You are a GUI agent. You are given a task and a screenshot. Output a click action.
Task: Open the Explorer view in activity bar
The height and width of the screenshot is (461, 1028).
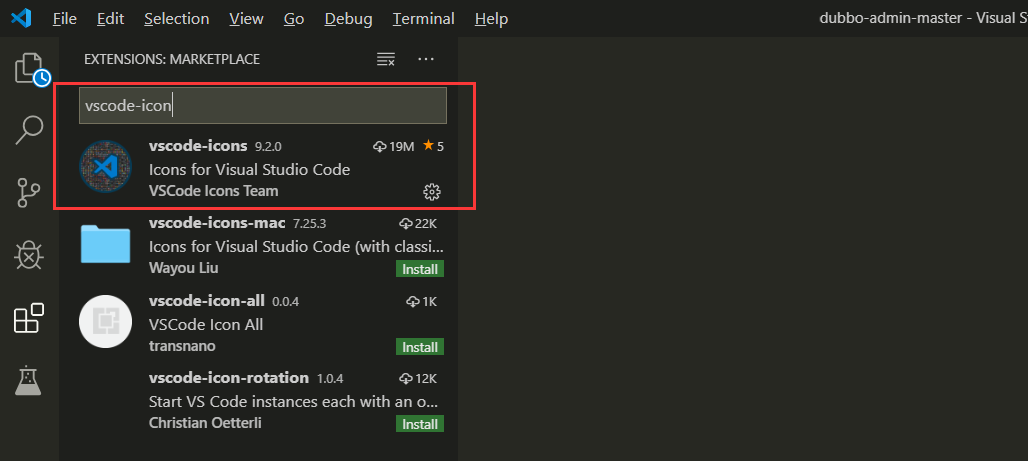click(29, 68)
